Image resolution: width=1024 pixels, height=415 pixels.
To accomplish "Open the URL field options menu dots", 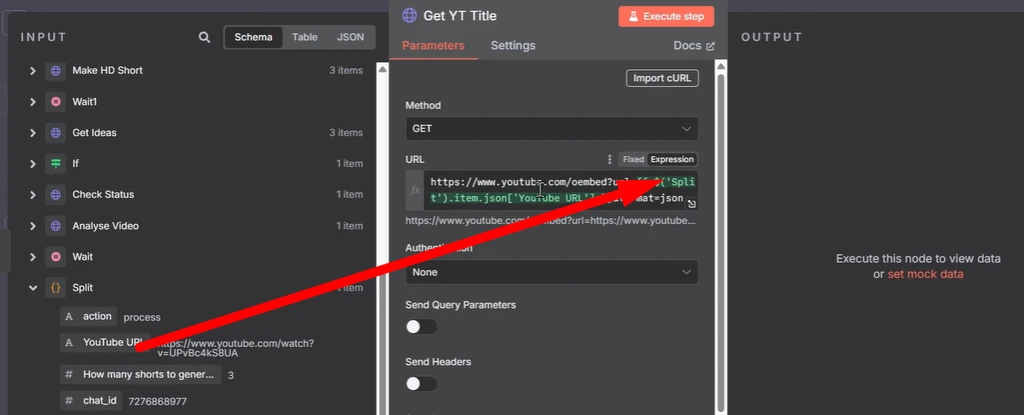I will tap(609, 159).
